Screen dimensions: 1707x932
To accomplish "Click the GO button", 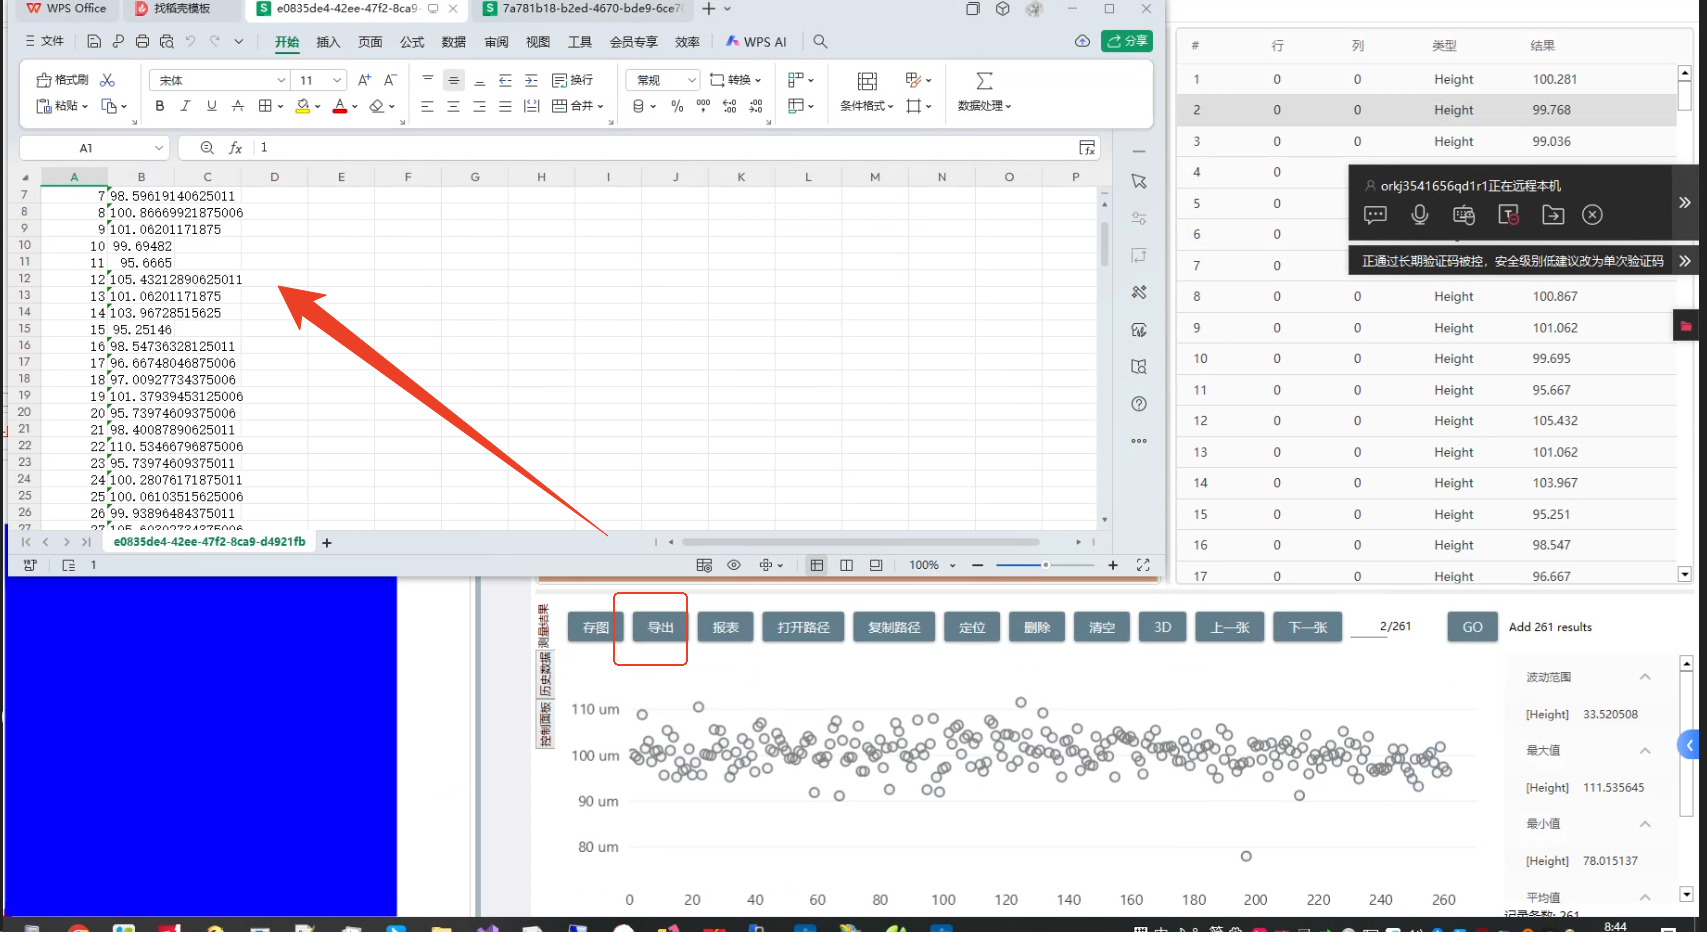I will (1472, 627).
